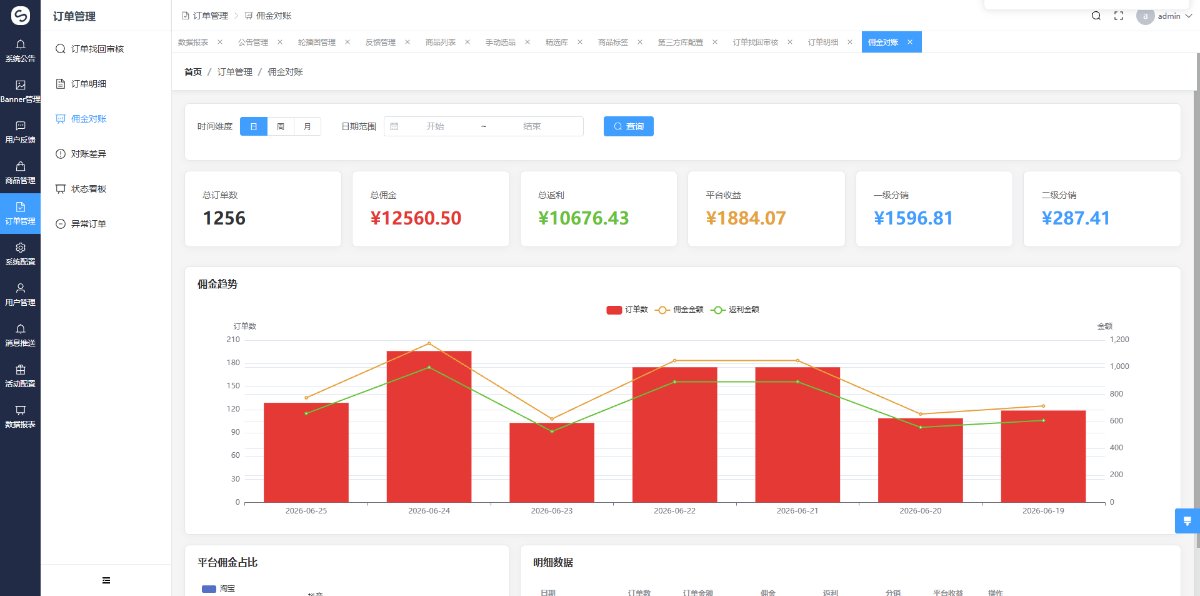The image size is (1200, 596).
Task: Open 异常订单 in the submenu
Action: pyautogui.click(x=106, y=224)
